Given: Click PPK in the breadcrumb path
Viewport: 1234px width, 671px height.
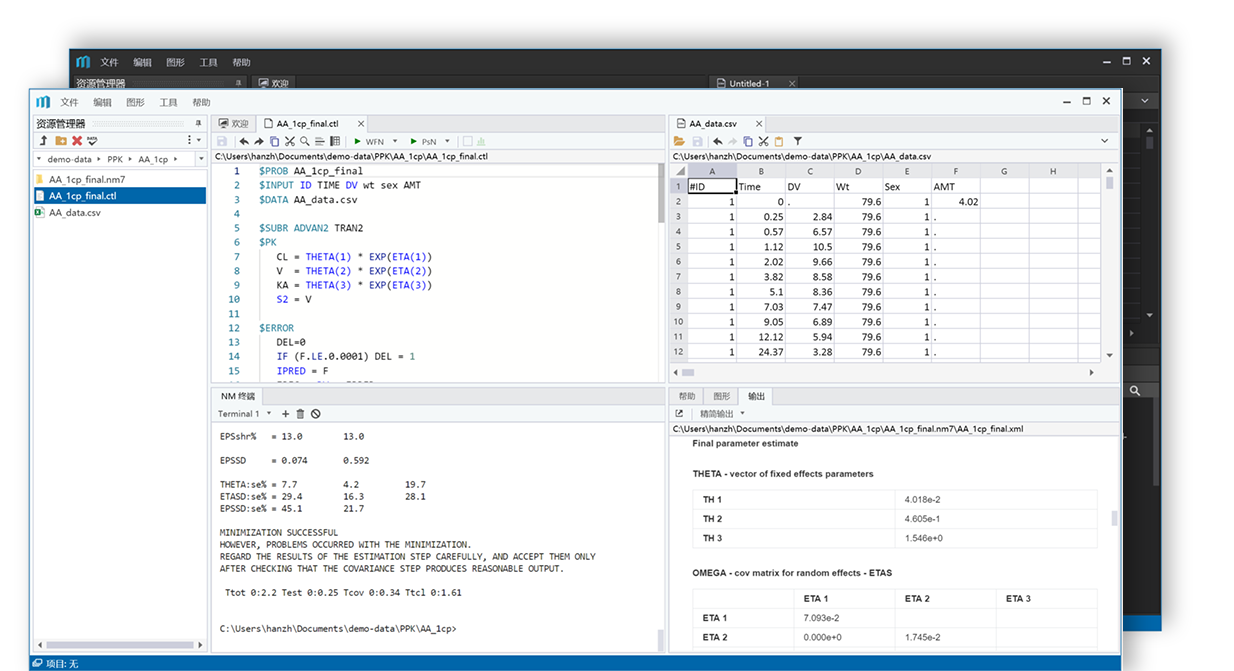Looking at the screenshot, I should click(x=114, y=159).
